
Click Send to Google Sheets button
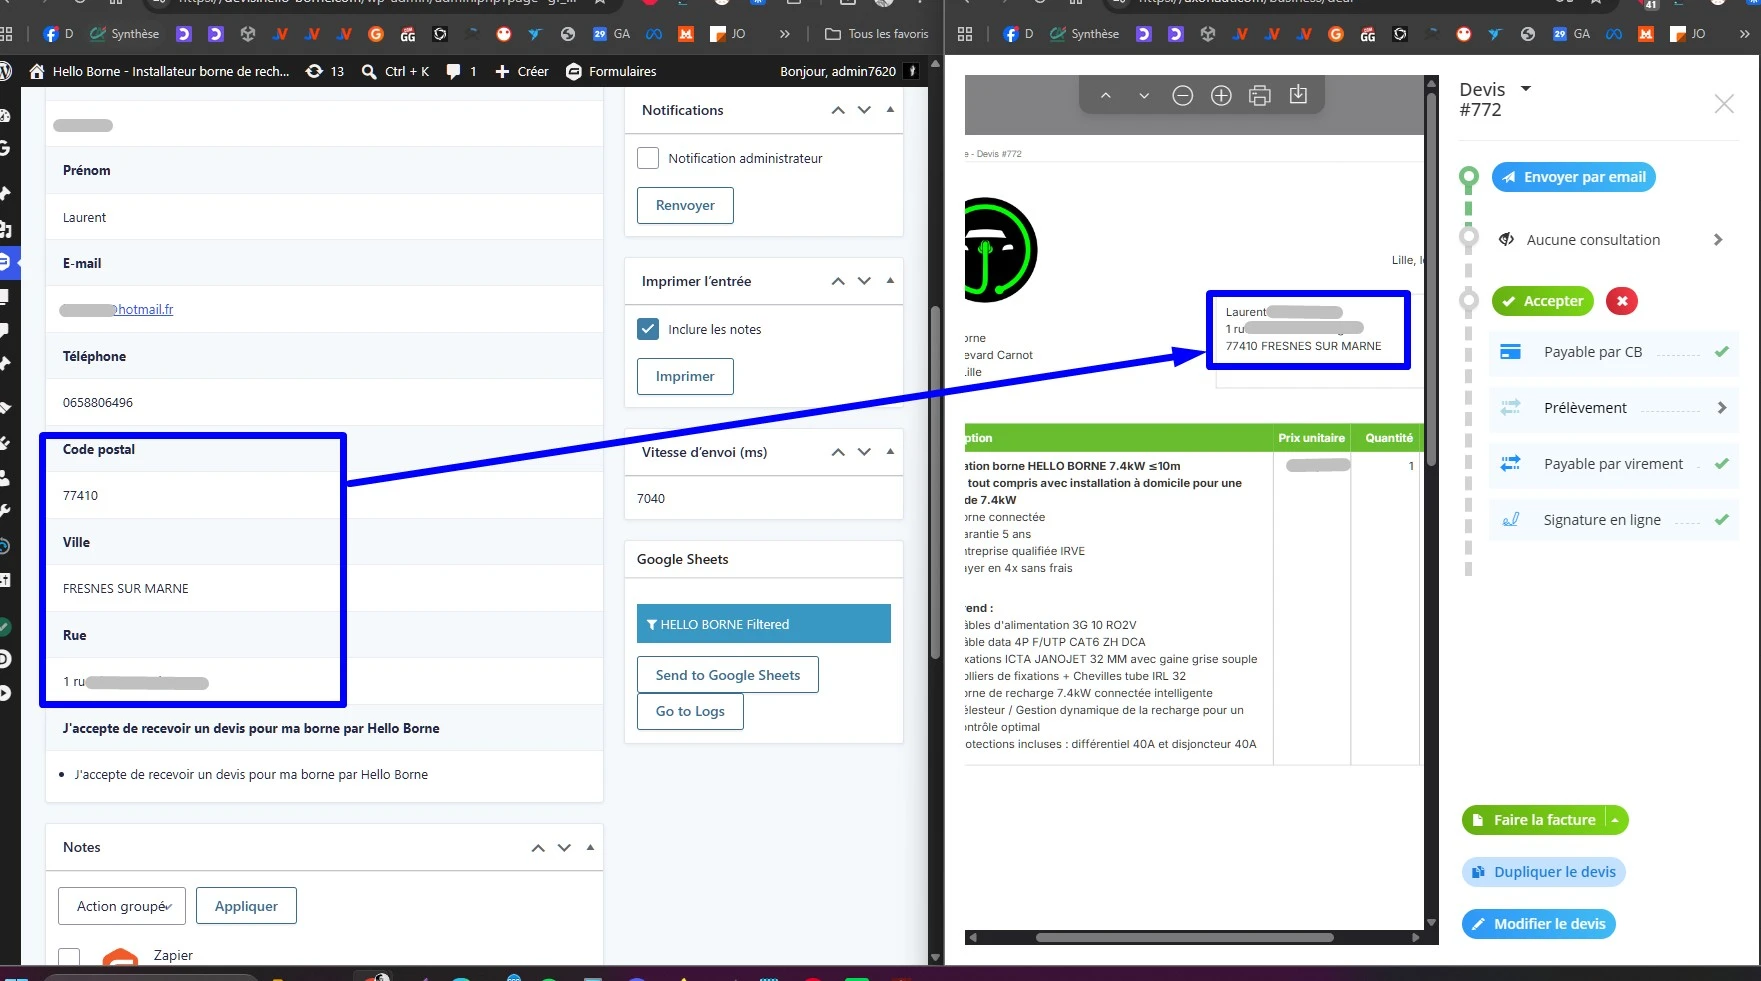[728, 675]
